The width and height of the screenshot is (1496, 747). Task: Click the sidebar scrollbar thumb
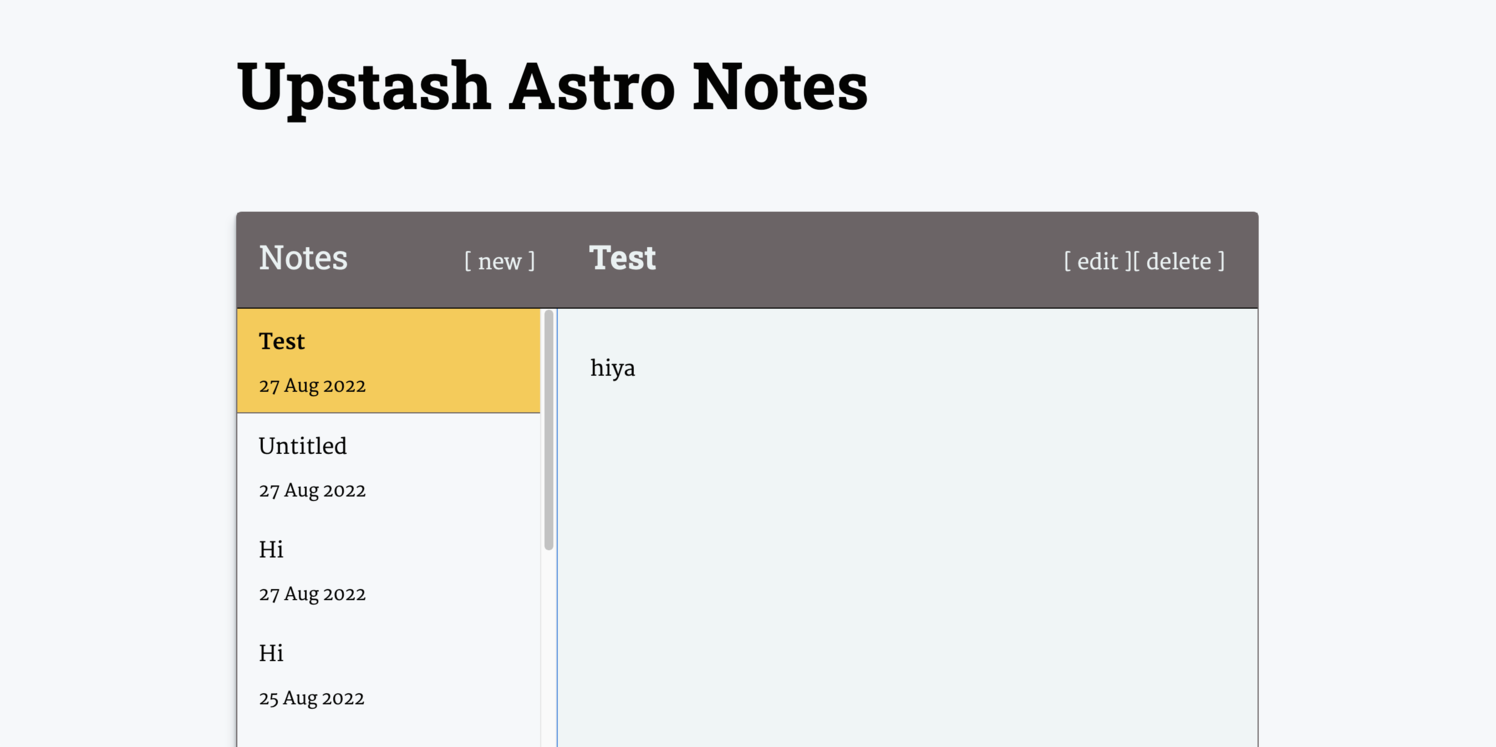[548, 430]
